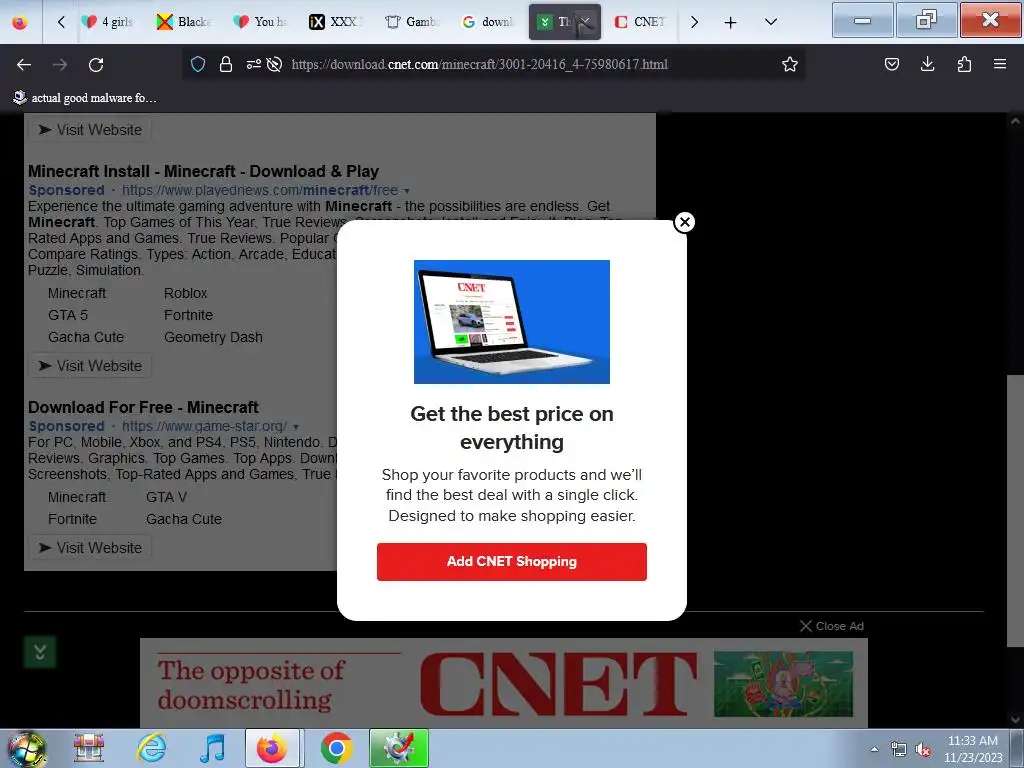The image size is (1024, 768).
Task: Switch to the '4 girls' tab
Action: 108,22
